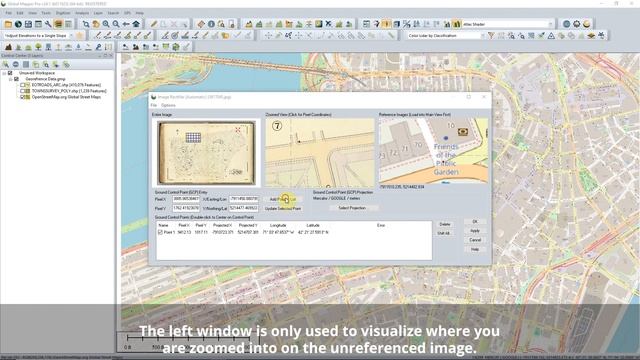Click the Shift All button

[x=444, y=233]
